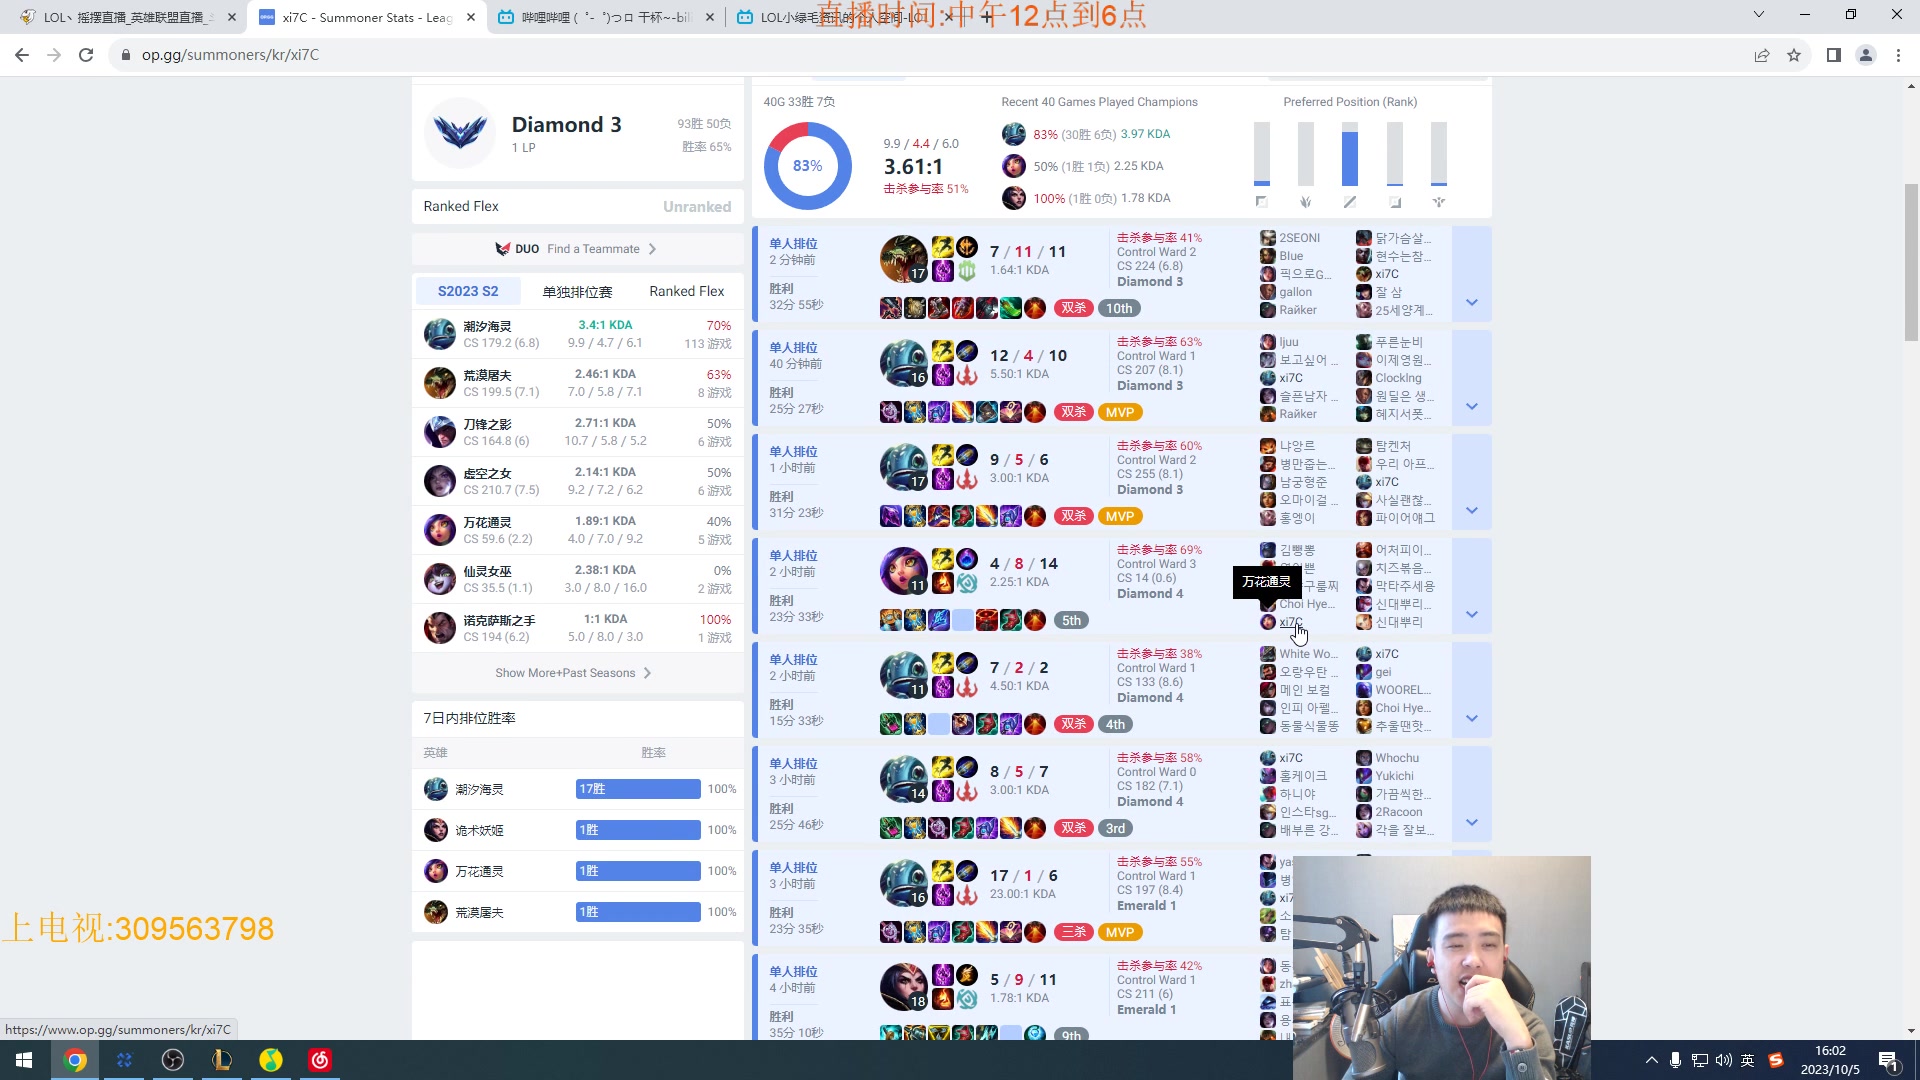The height and width of the screenshot is (1080, 1920).
Task: Click the 万花通灵 champion icon in 7-day winrate
Action: [x=436, y=870]
